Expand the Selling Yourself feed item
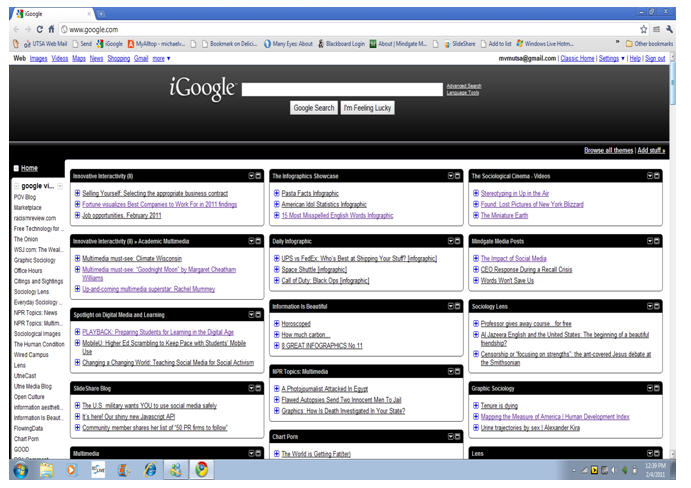 pos(78,193)
